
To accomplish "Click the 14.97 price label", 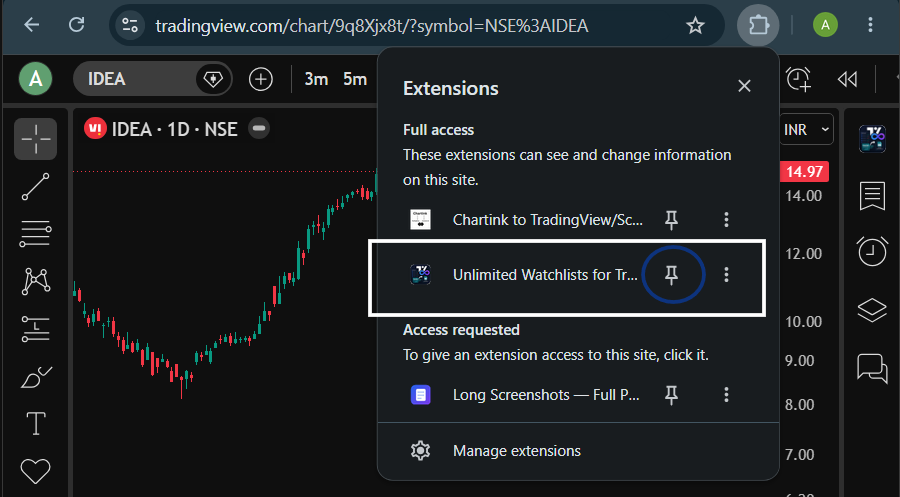I will pyautogui.click(x=804, y=172).
